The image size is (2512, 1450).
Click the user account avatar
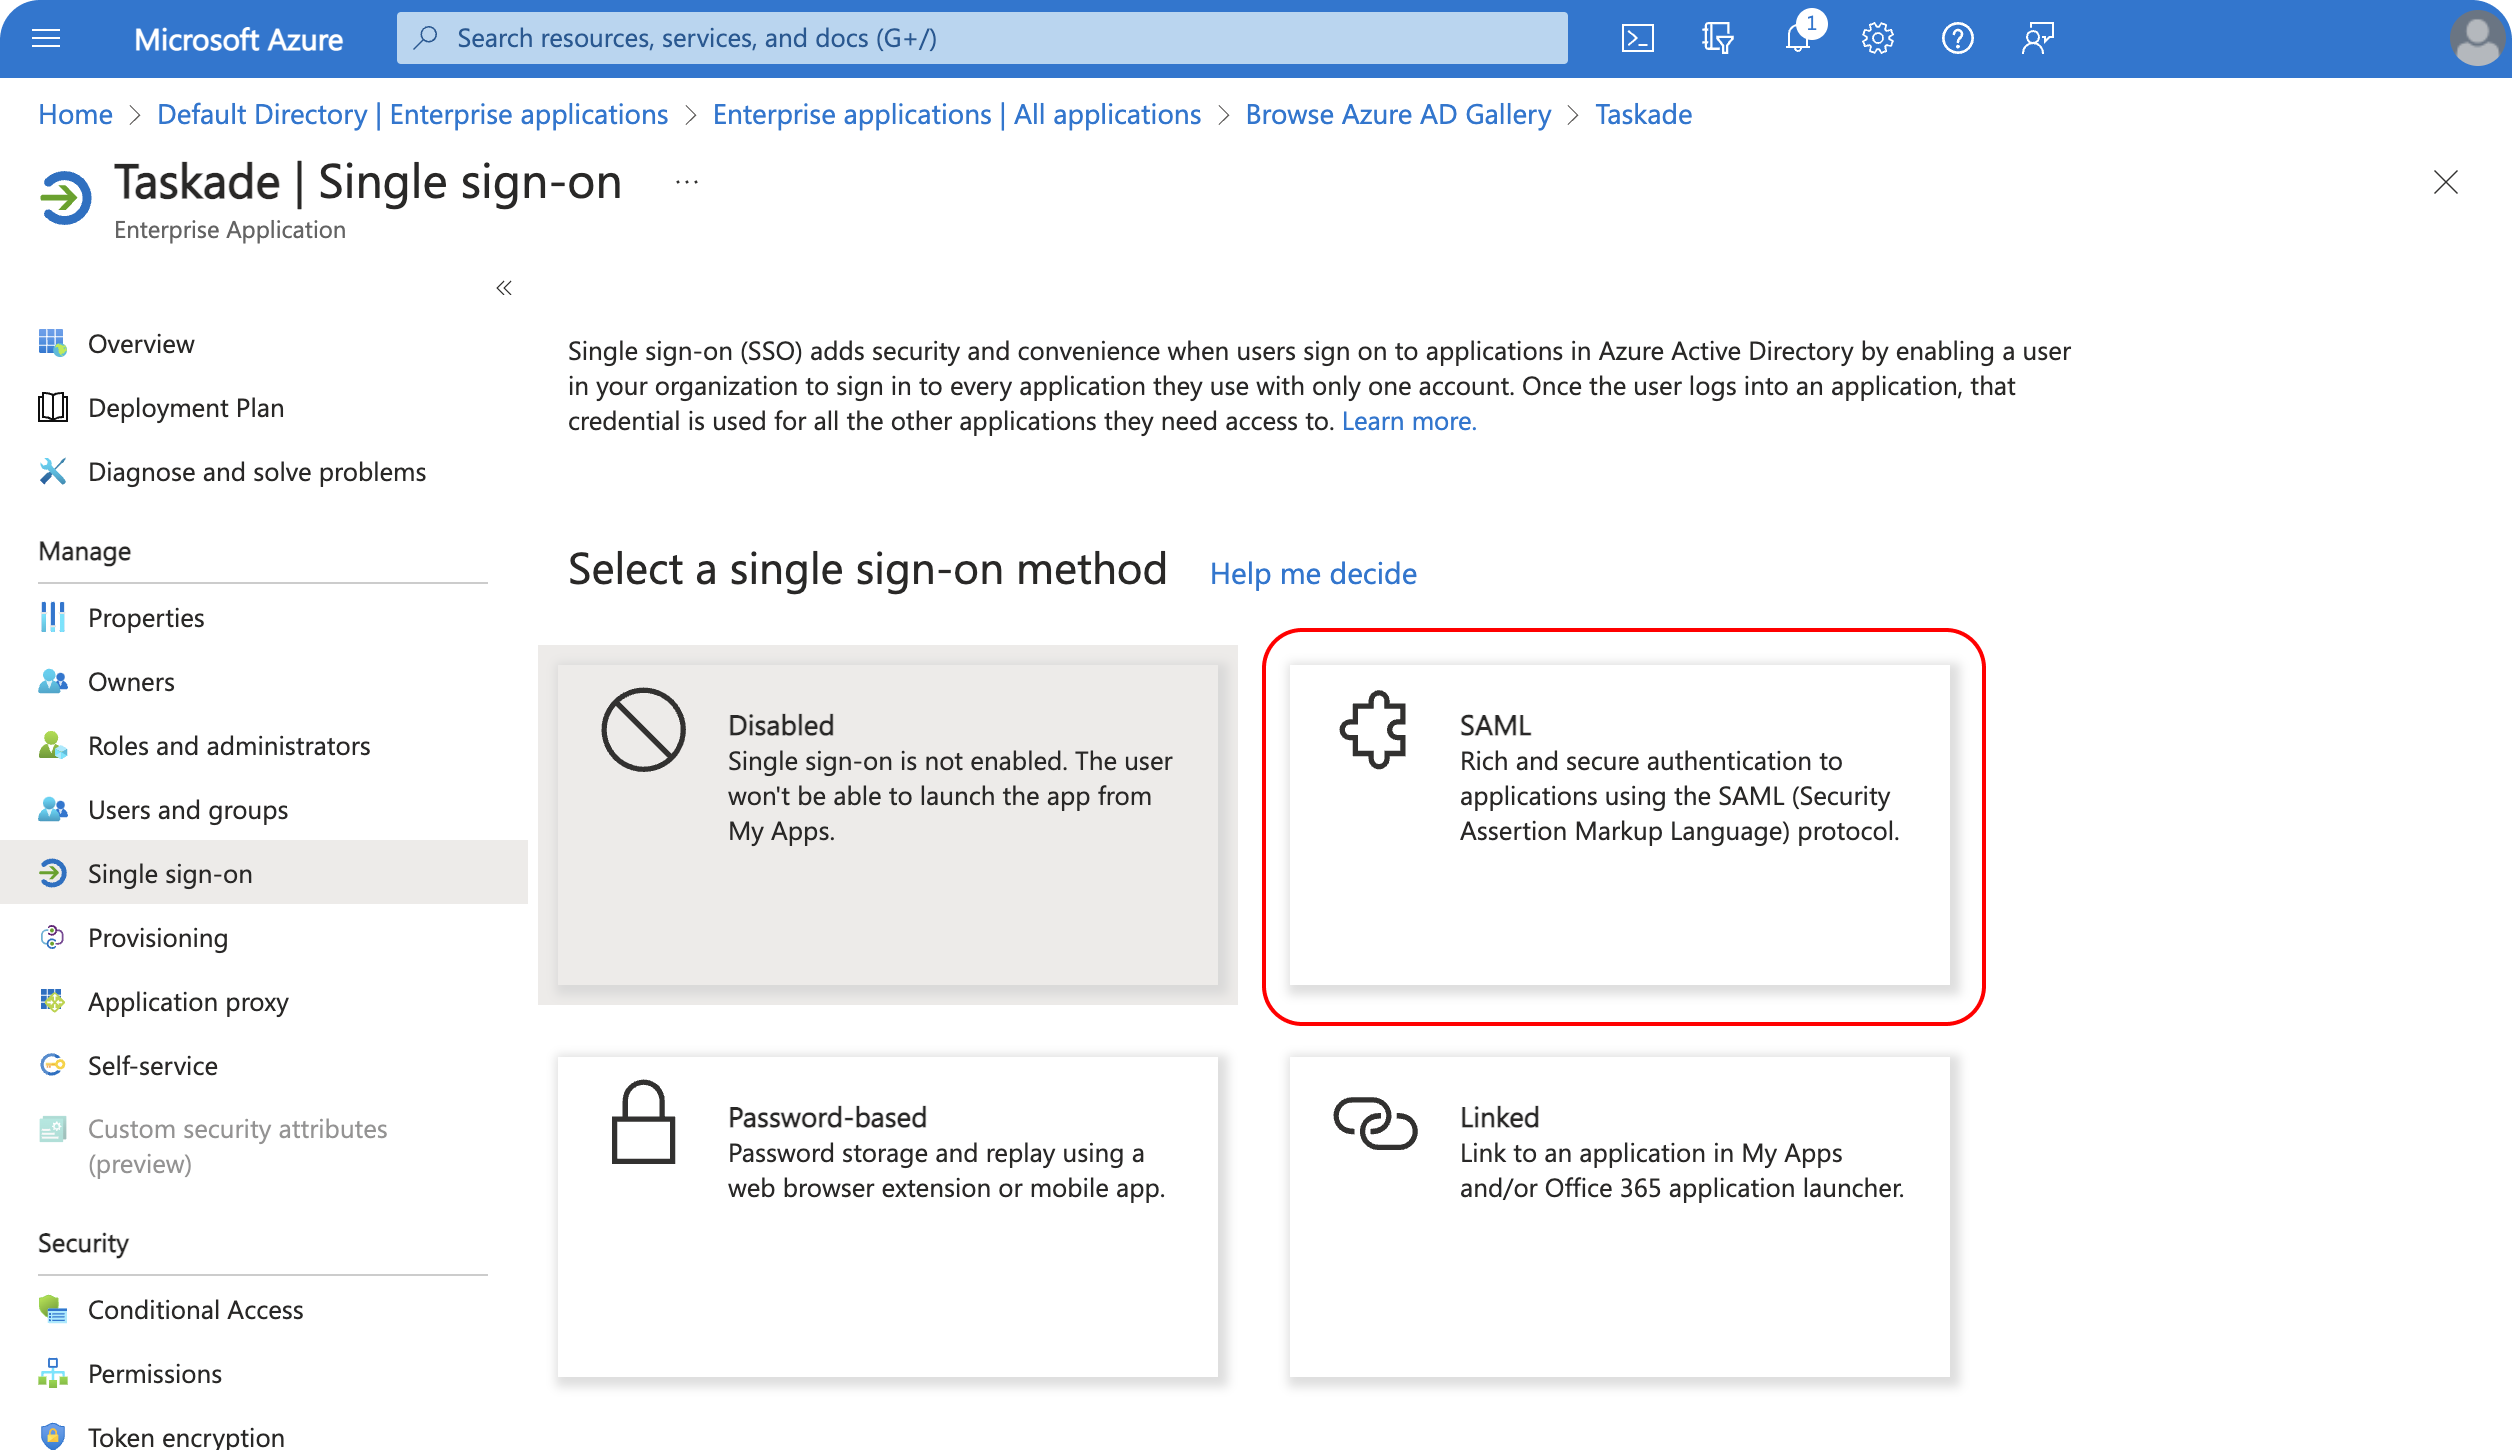(2476, 39)
